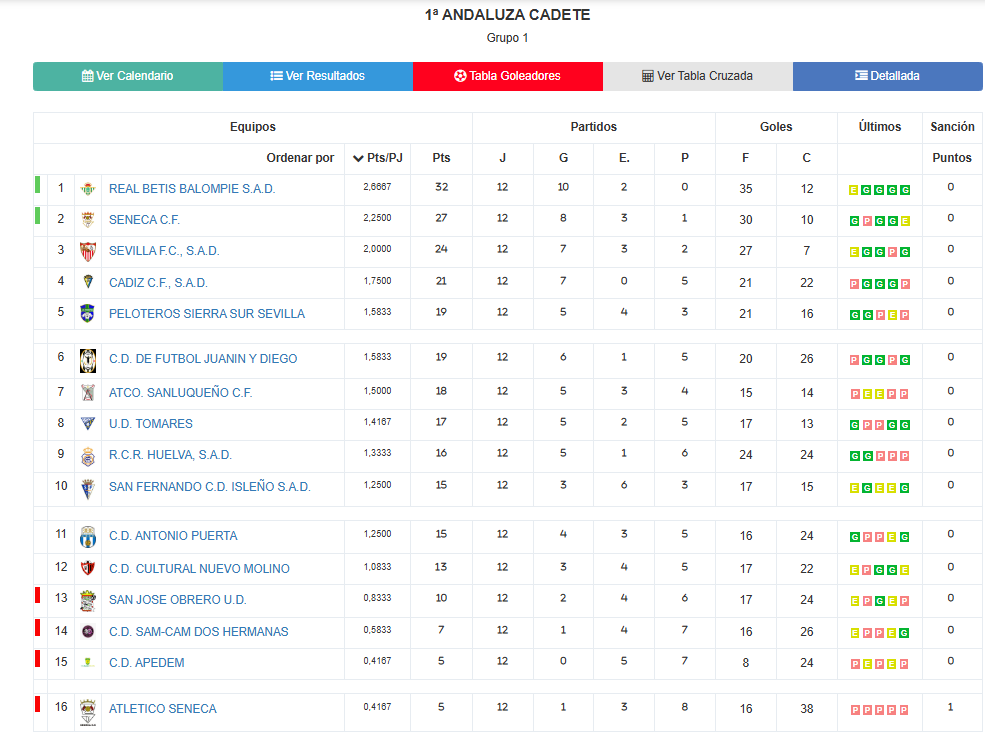Click the Sanción column header
The height and width of the screenshot is (734, 985).
point(952,127)
